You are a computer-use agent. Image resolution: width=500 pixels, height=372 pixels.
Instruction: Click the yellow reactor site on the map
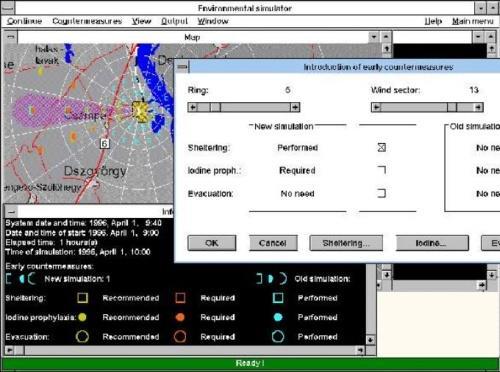(x=140, y=111)
